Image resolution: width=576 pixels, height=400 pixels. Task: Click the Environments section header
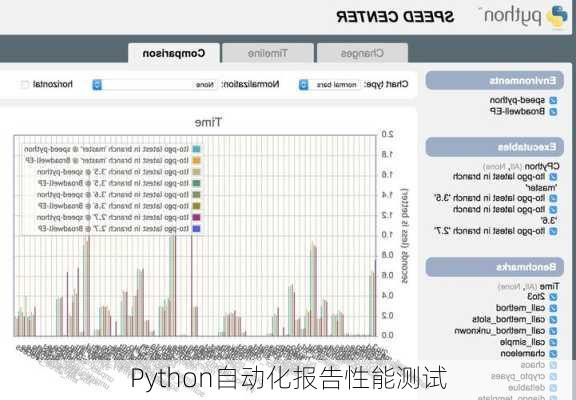point(494,80)
